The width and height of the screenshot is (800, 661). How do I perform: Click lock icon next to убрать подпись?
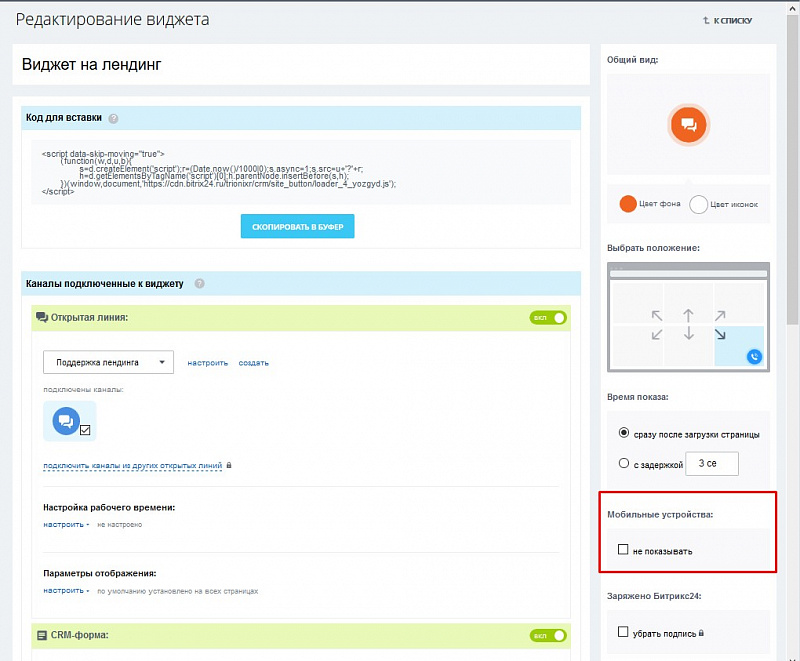coord(702,633)
